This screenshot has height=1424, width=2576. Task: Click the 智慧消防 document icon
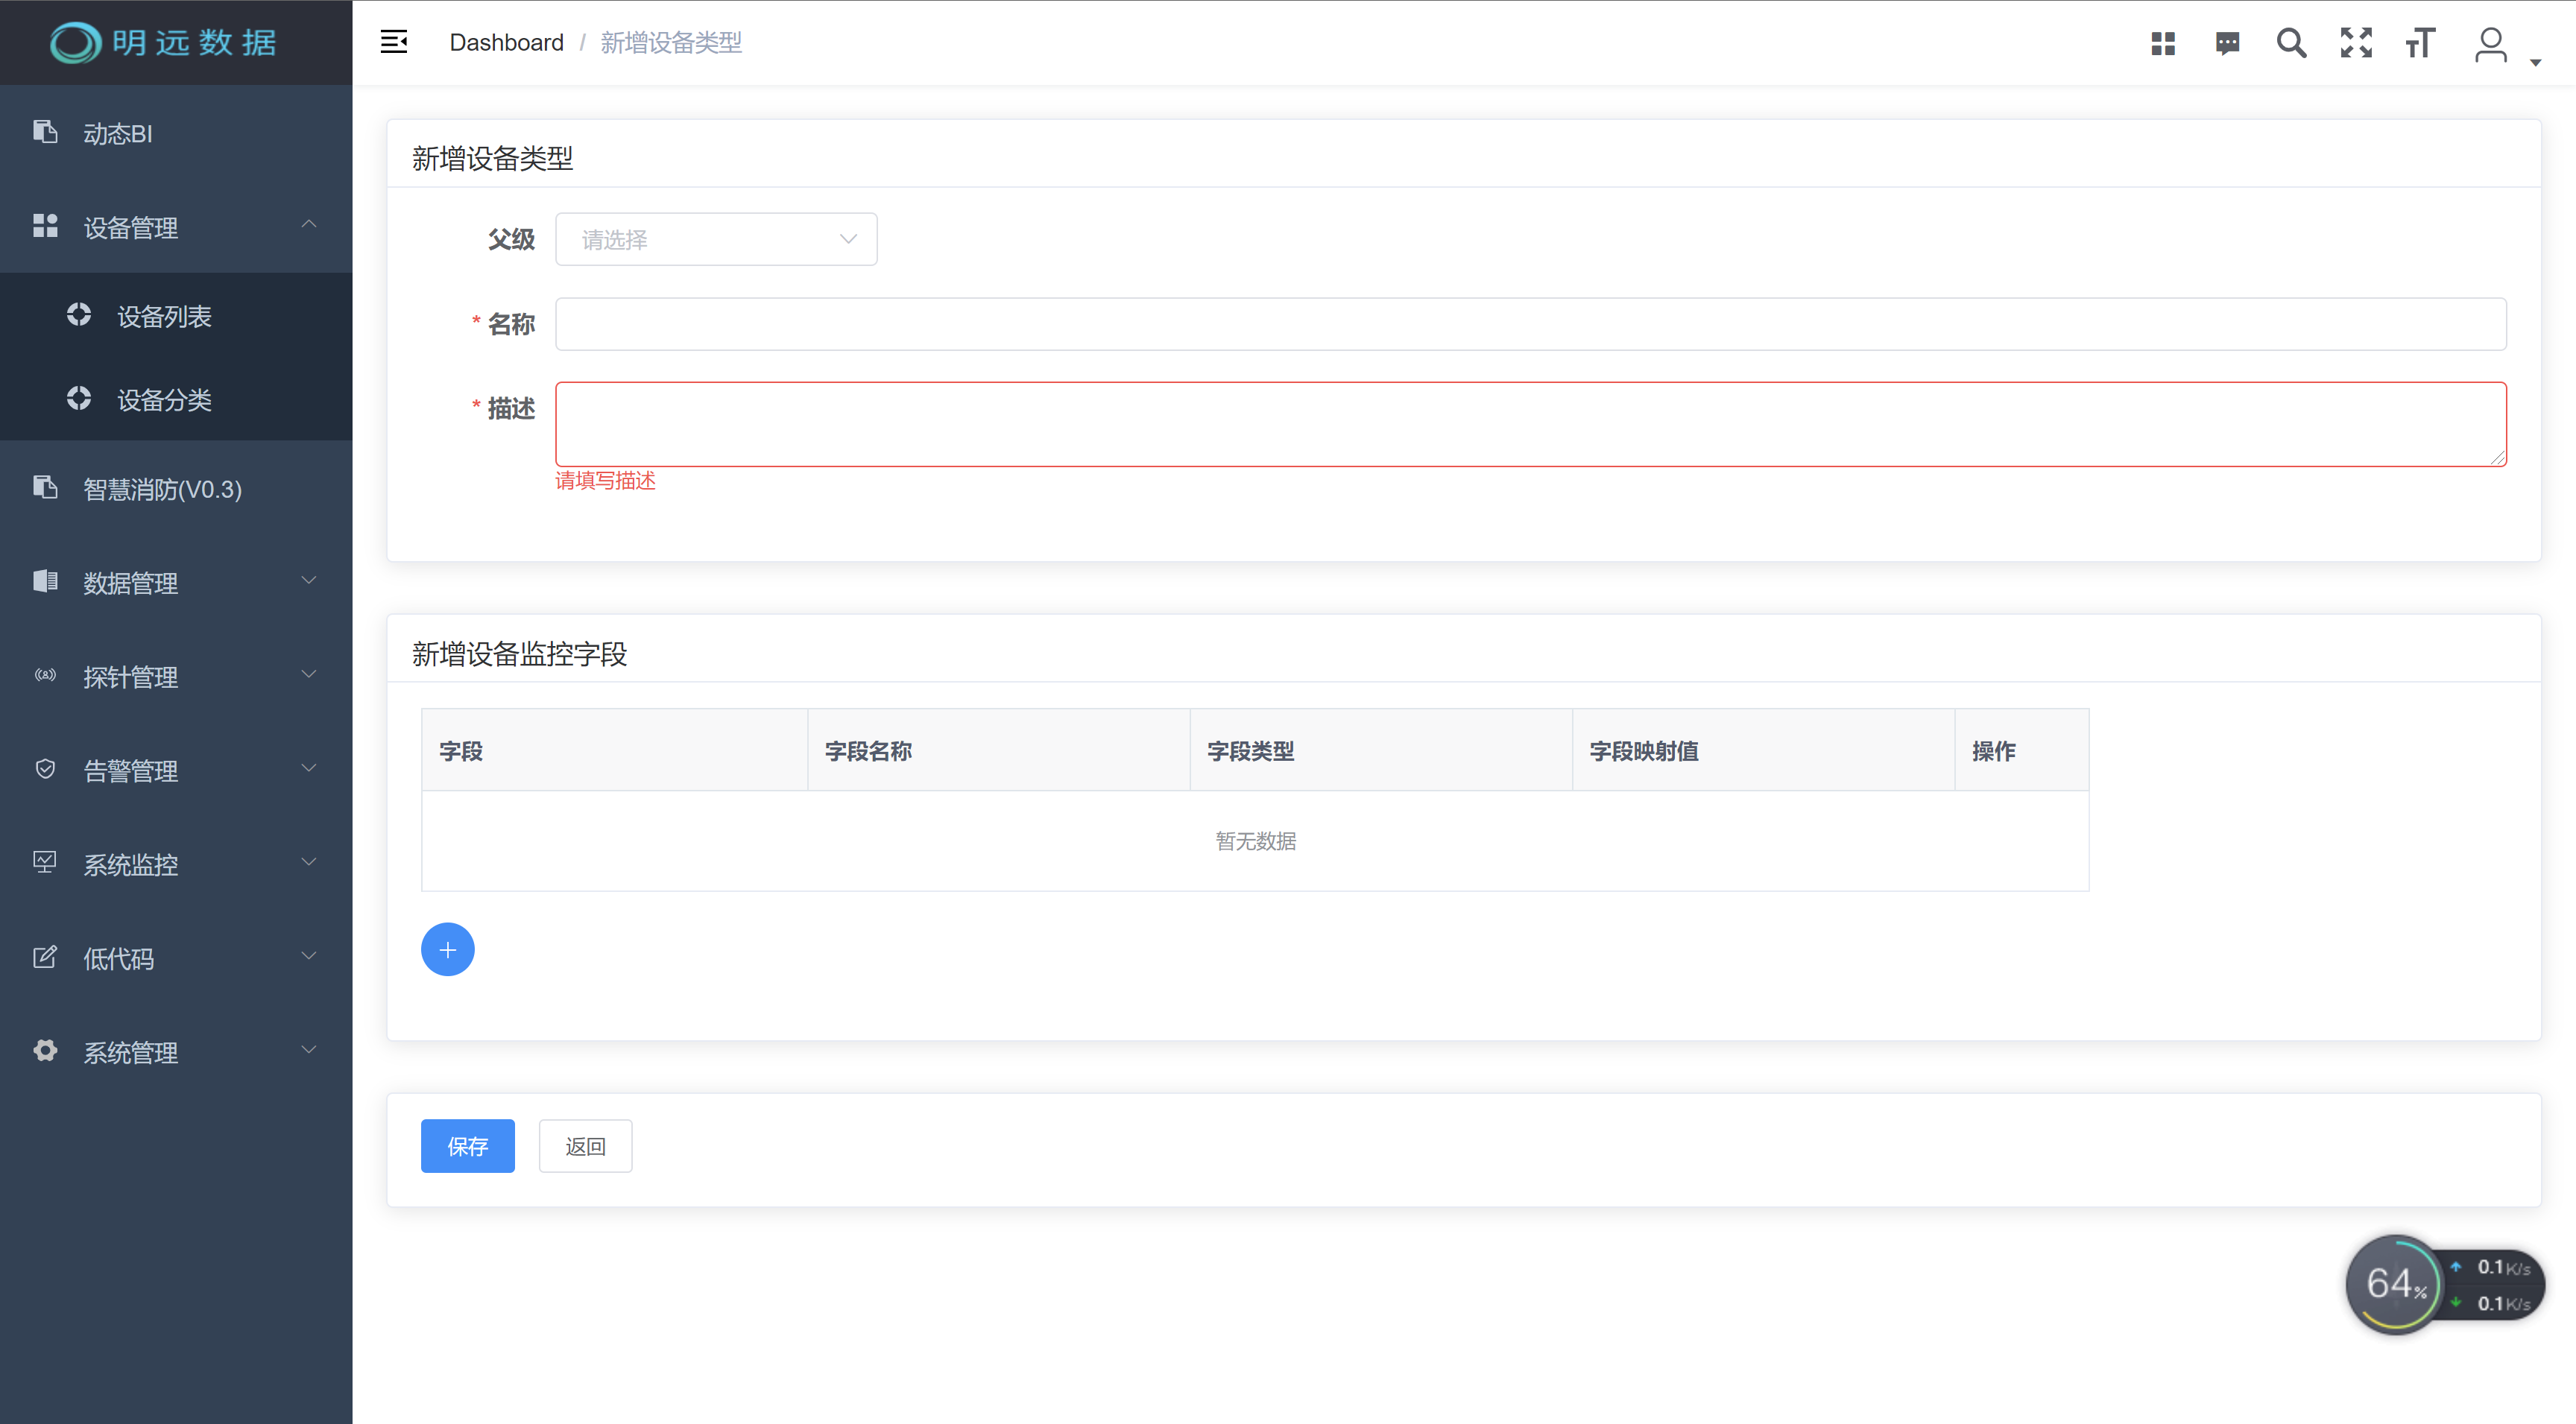(x=45, y=487)
